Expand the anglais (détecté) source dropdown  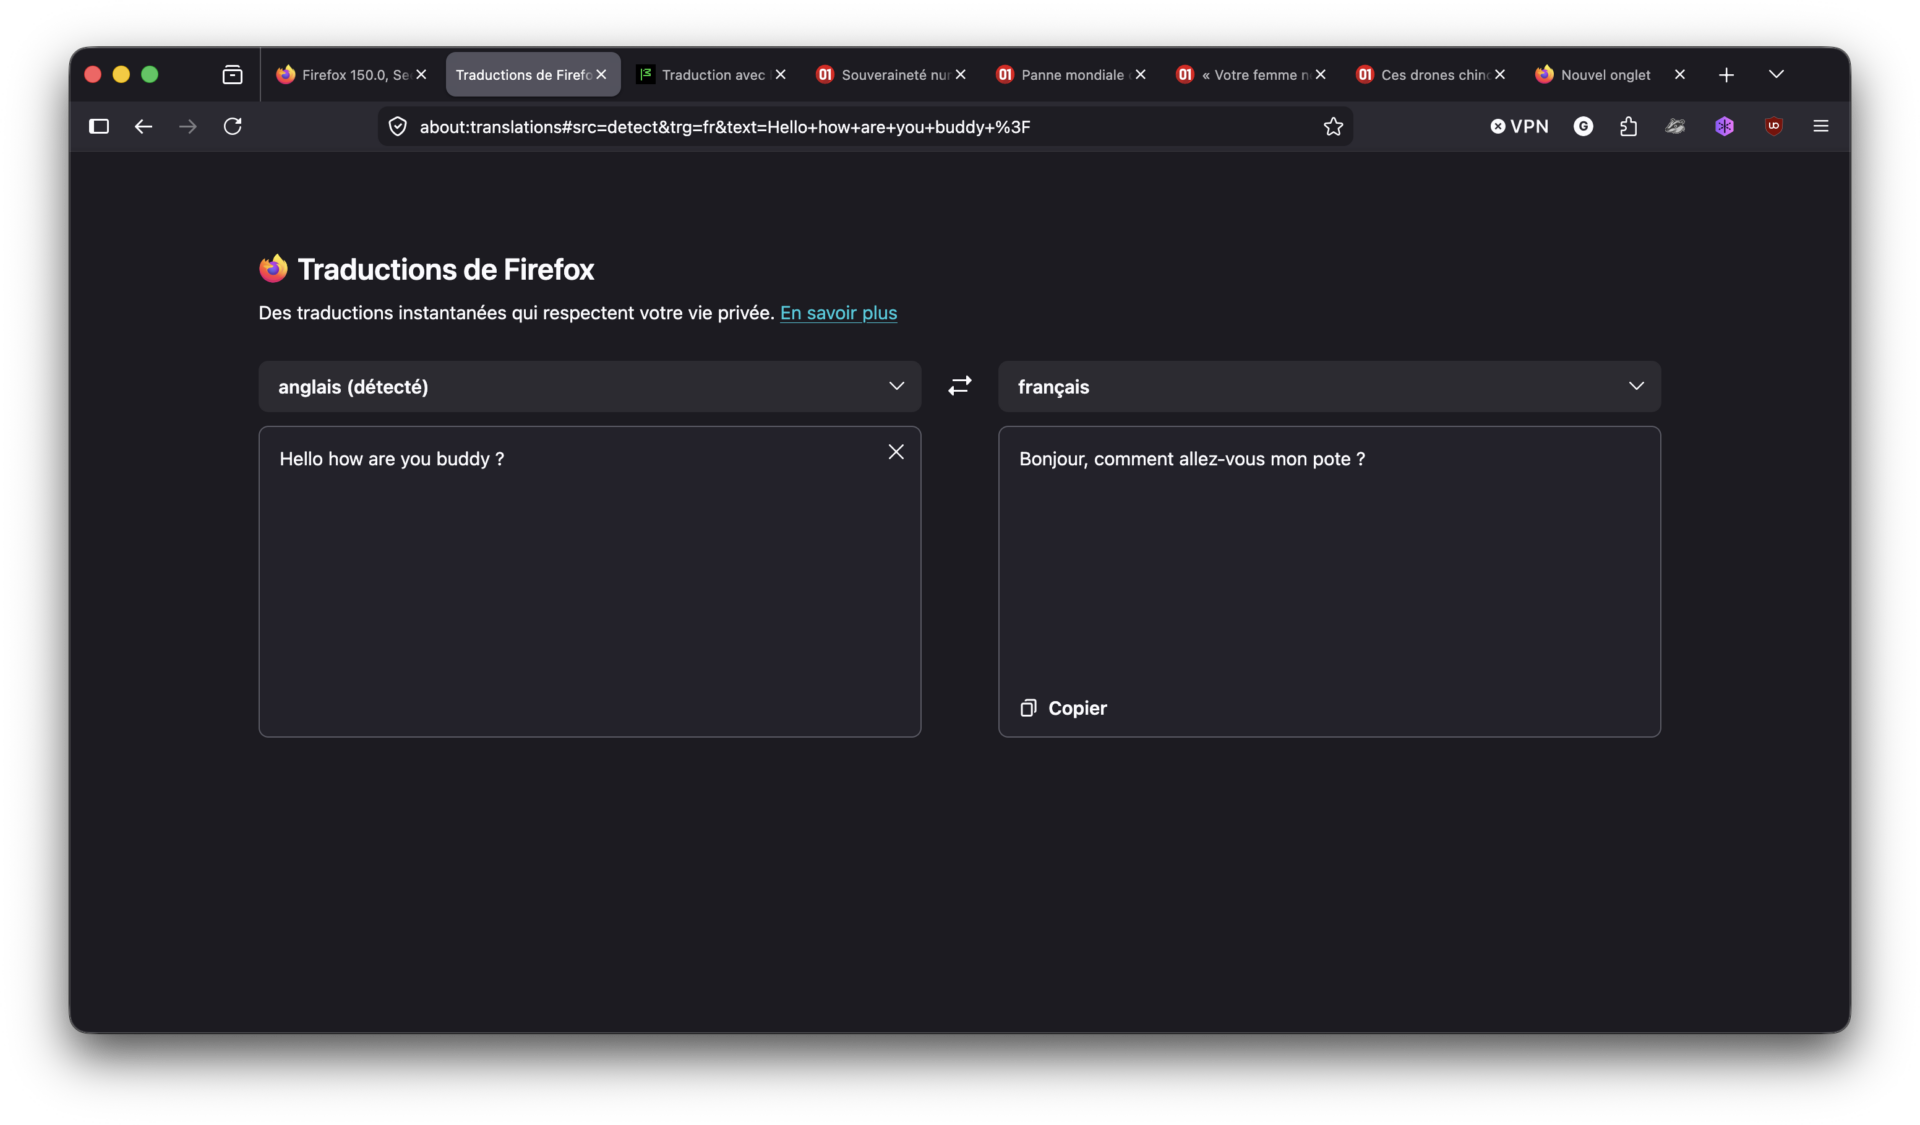tap(589, 387)
